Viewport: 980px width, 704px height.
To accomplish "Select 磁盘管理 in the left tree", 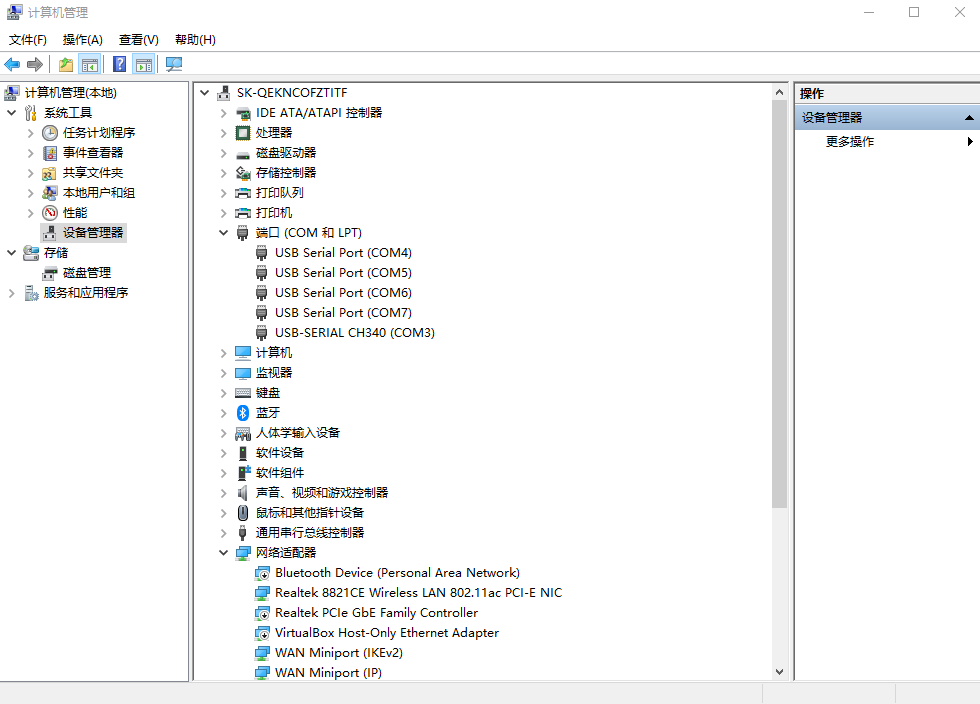I will (86, 273).
